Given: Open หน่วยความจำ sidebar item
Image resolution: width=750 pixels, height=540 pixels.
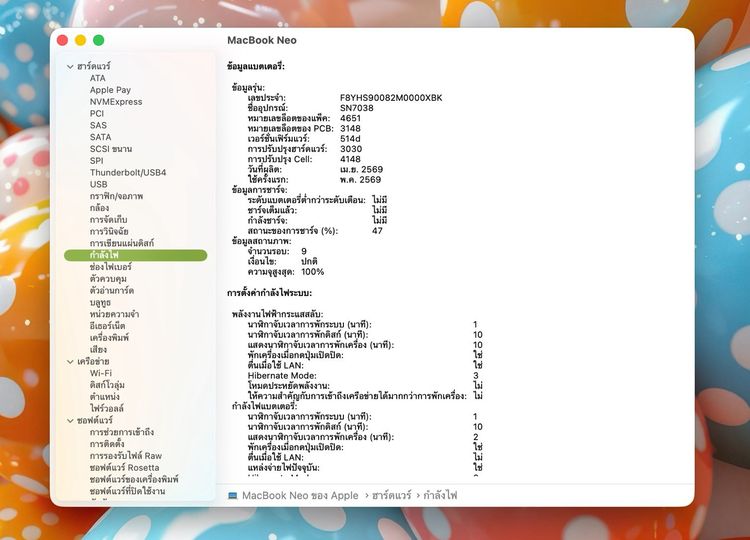Looking at the screenshot, I should pos(114,314).
